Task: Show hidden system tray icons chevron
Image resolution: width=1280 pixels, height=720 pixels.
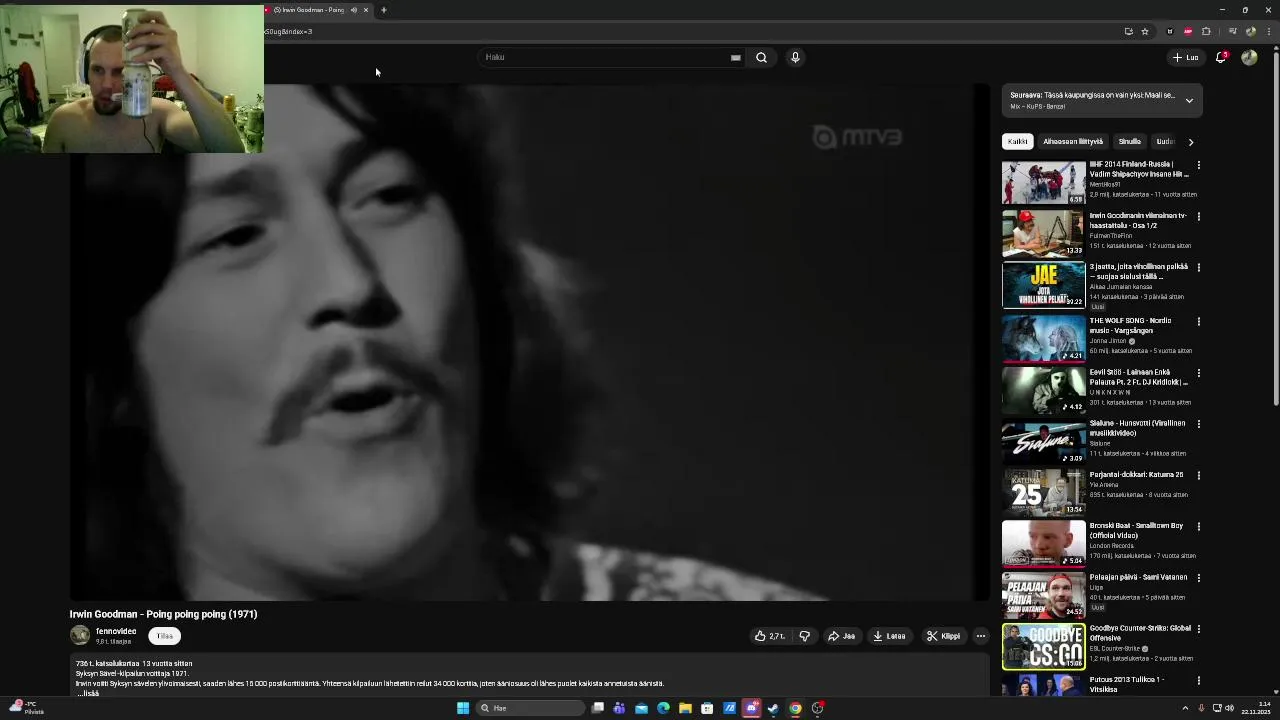Action: 1185,708
